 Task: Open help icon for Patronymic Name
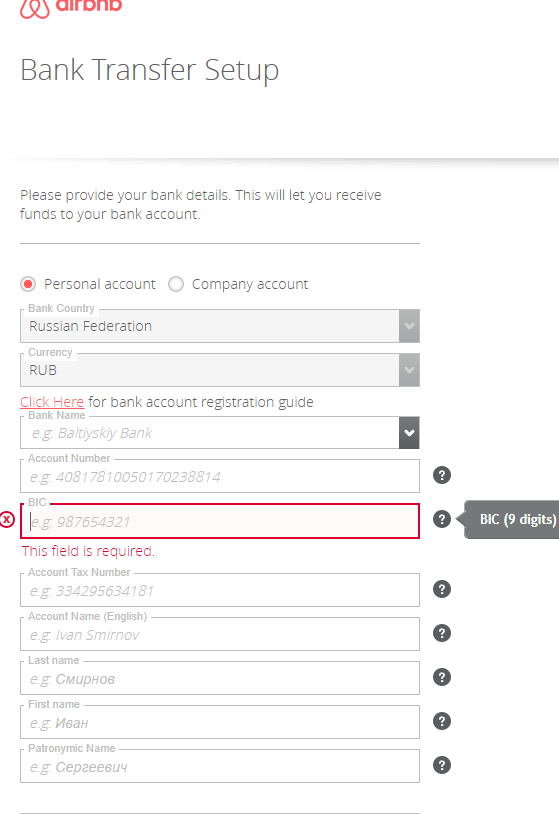point(442,765)
